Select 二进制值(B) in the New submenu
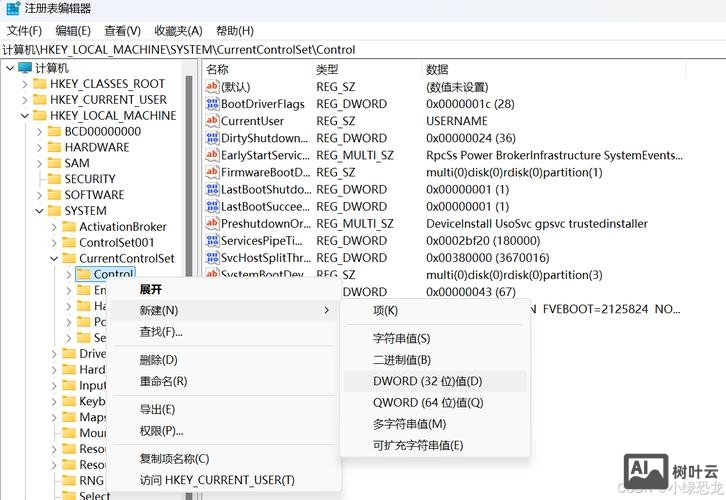 coord(435,360)
